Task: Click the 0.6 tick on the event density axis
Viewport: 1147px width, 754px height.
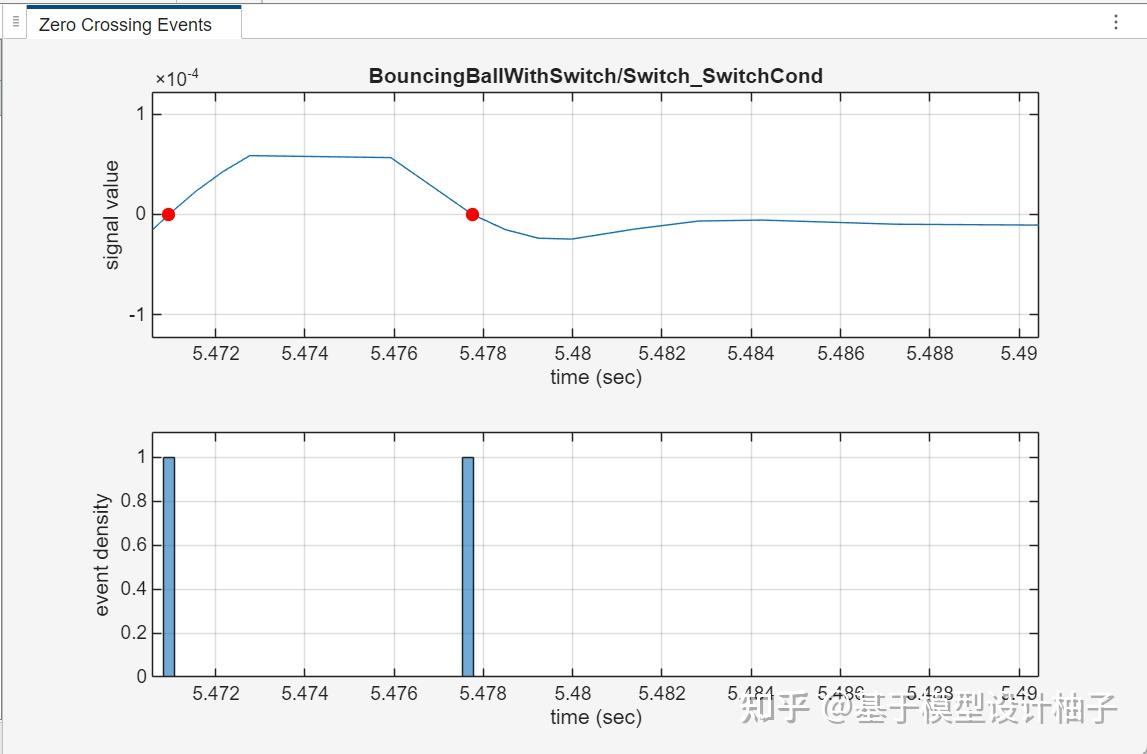Action: coord(133,546)
